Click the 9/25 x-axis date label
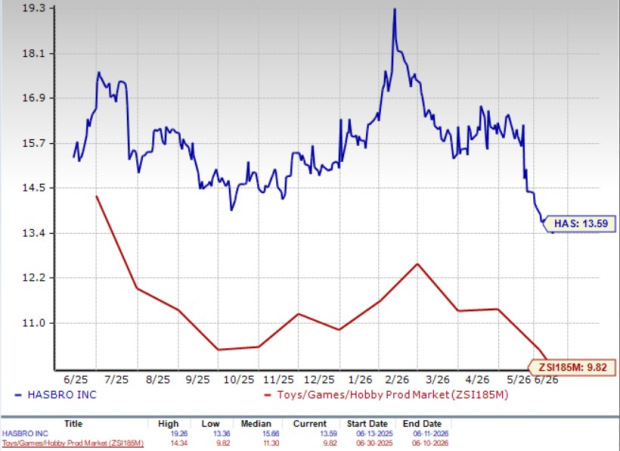 [x=197, y=380]
